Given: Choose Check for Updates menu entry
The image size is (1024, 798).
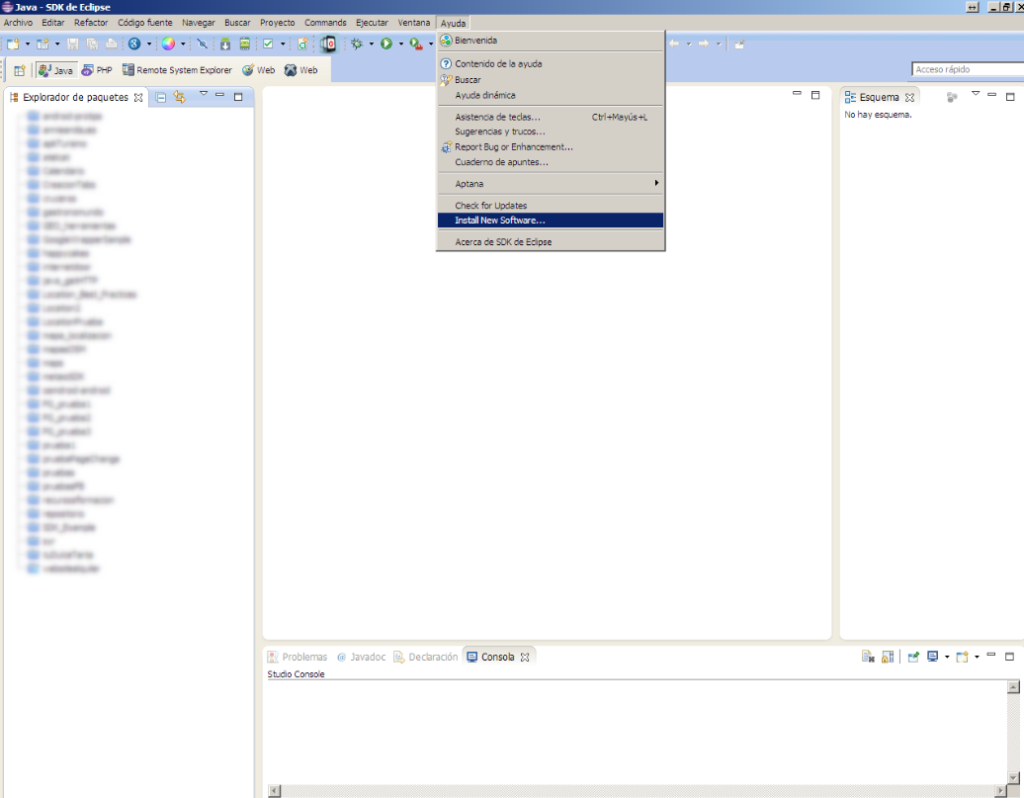Looking at the screenshot, I should click(x=551, y=206).
